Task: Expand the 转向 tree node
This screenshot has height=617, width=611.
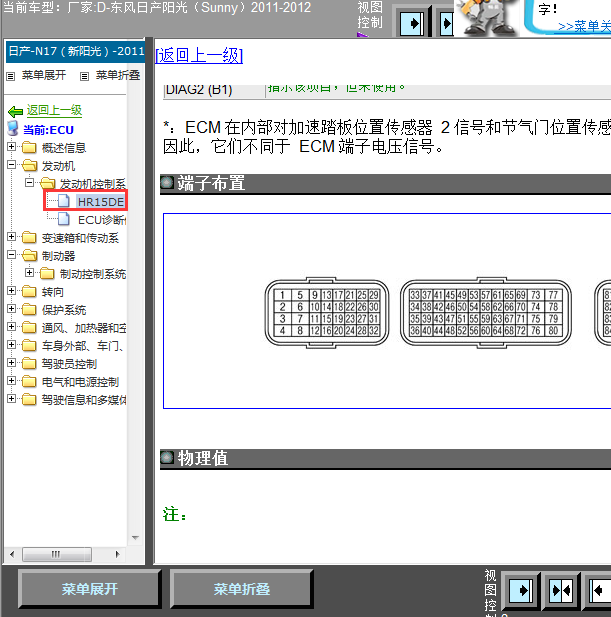Action: tap(11, 290)
